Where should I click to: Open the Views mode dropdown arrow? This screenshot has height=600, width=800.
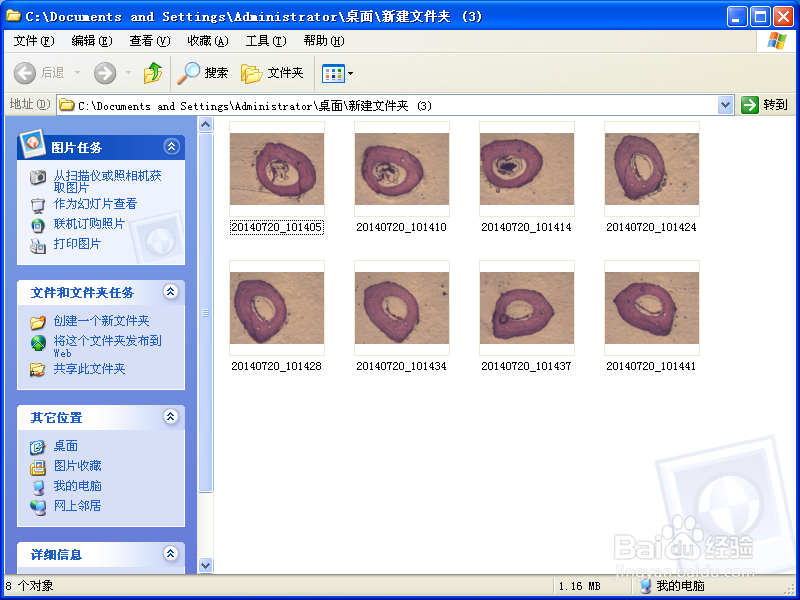351,73
